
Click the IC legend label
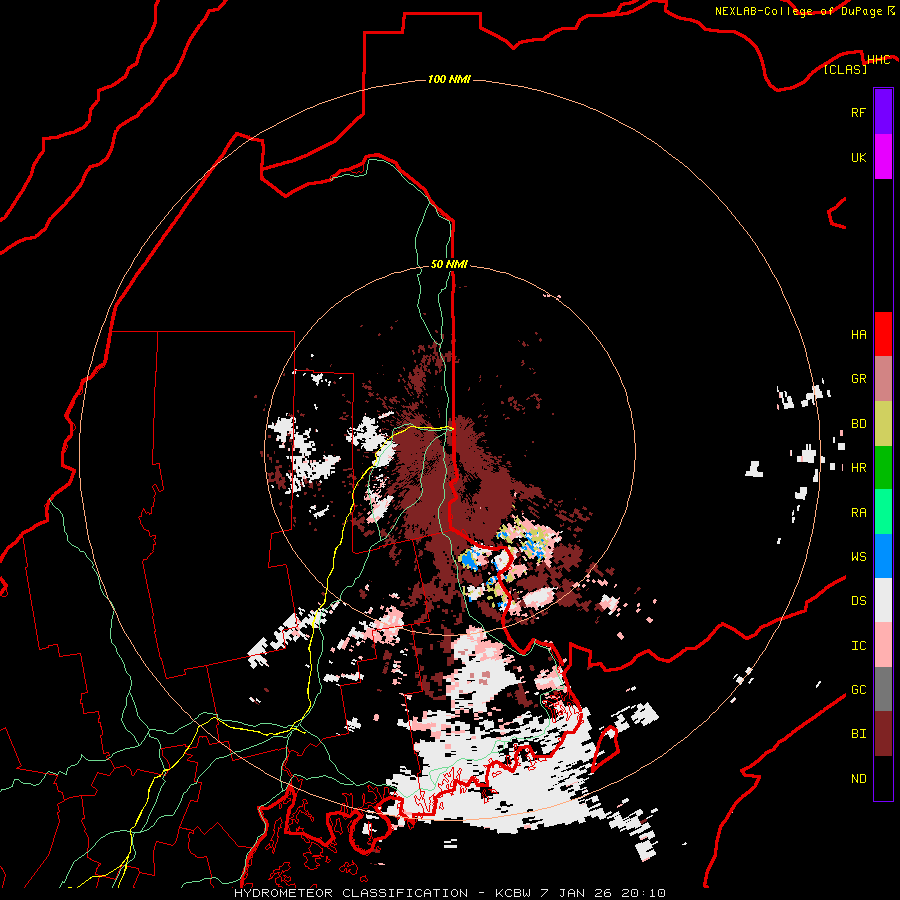tap(859, 646)
